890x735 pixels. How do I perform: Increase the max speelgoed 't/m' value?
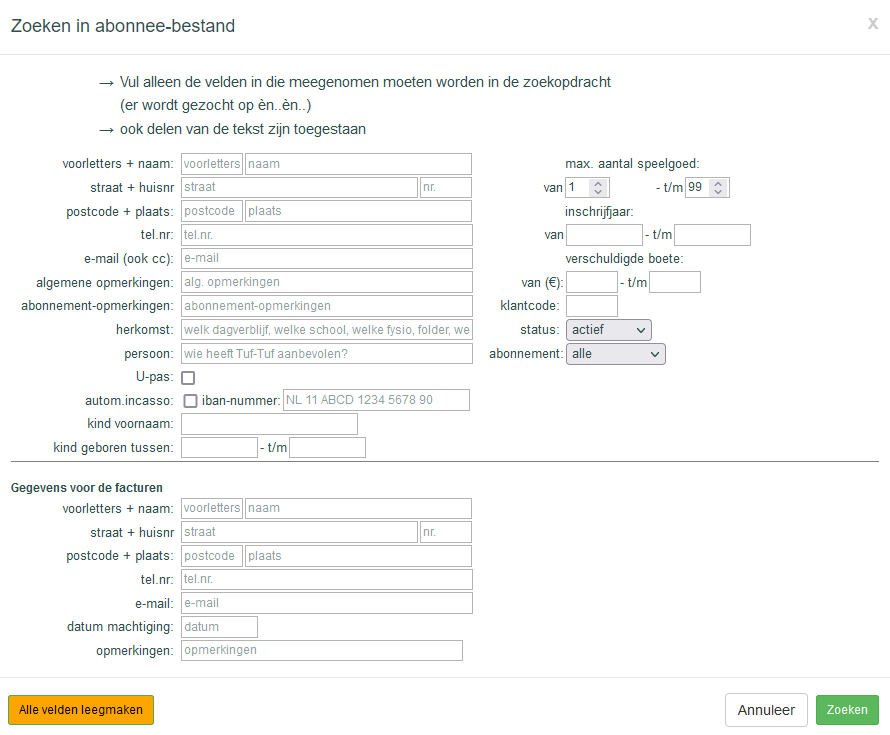pos(718,183)
